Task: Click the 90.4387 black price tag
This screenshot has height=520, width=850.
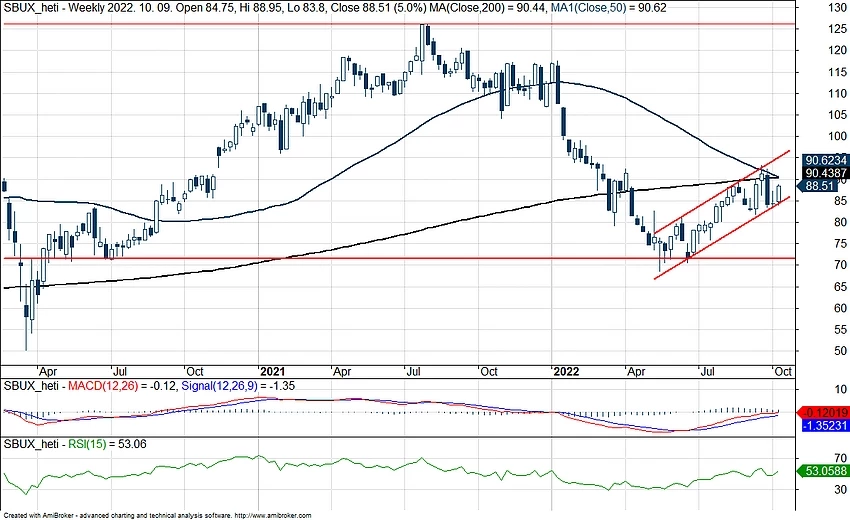Action: (x=826, y=173)
